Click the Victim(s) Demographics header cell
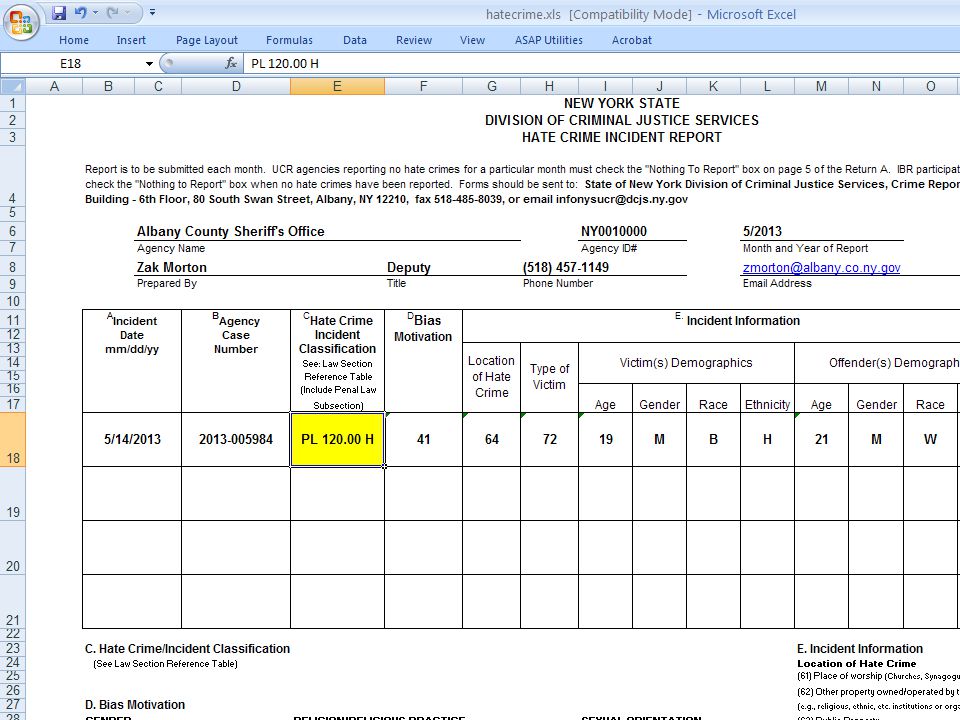The height and width of the screenshot is (720, 960). pos(686,362)
